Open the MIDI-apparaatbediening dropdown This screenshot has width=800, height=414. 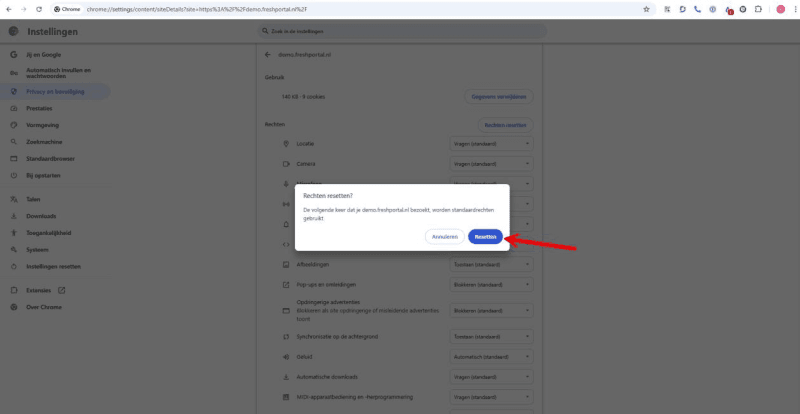[x=491, y=397]
